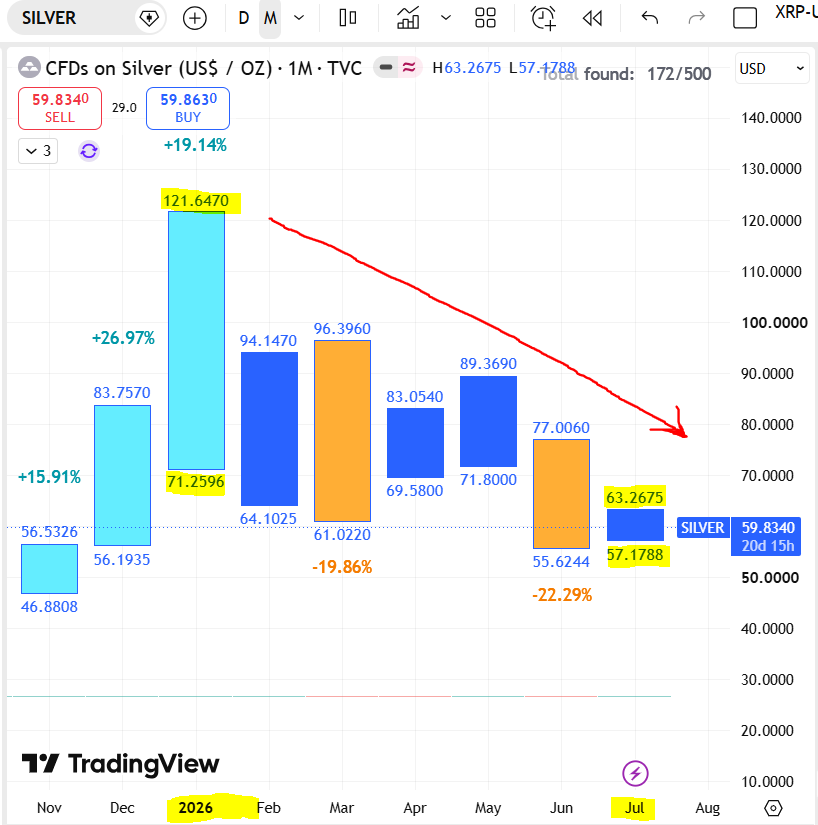The width and height of the screenshot is (818, 825).
Task: Click the -22.29% June change label
Action: click(562, 595)
